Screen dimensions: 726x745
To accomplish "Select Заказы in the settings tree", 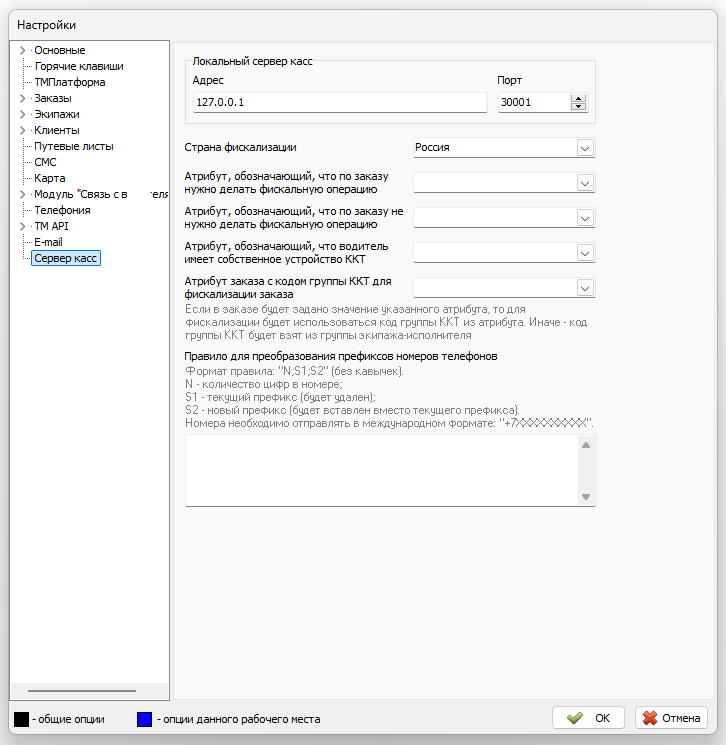I will (53, 98).
